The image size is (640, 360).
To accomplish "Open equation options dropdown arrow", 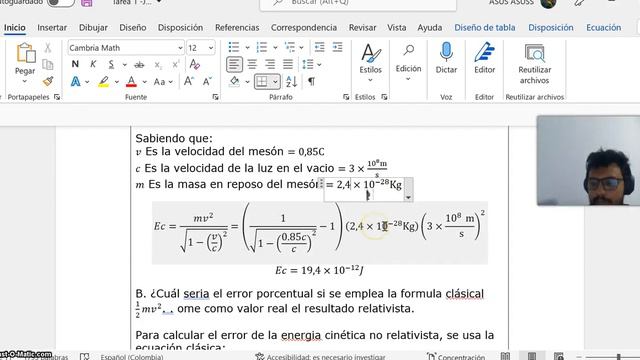I will point(408,198).
